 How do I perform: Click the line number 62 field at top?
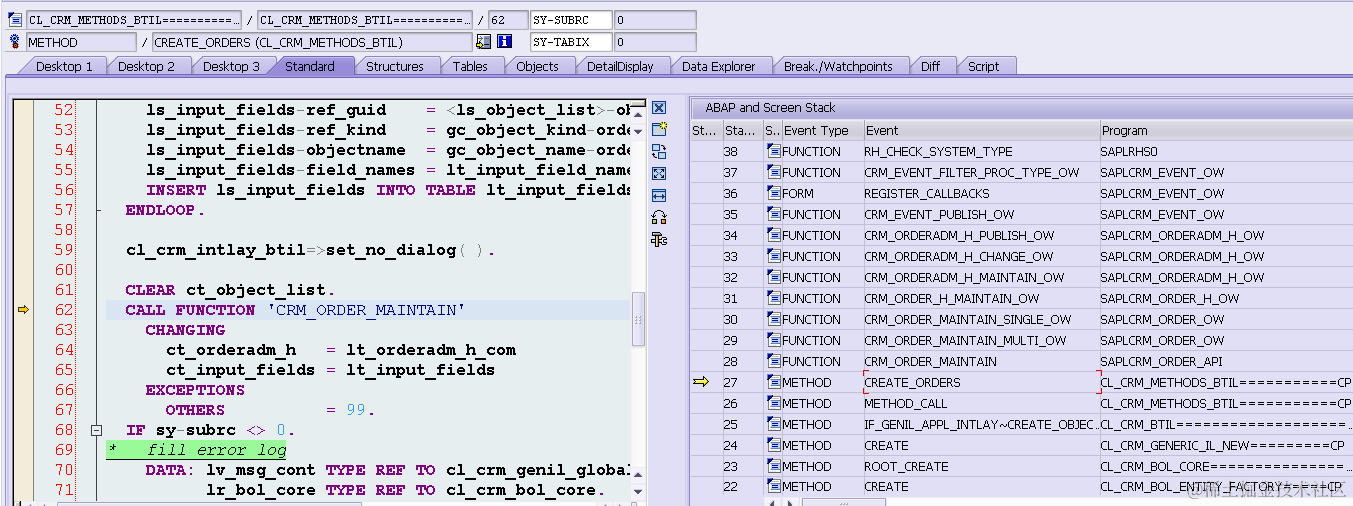click(x=508, y=20)
